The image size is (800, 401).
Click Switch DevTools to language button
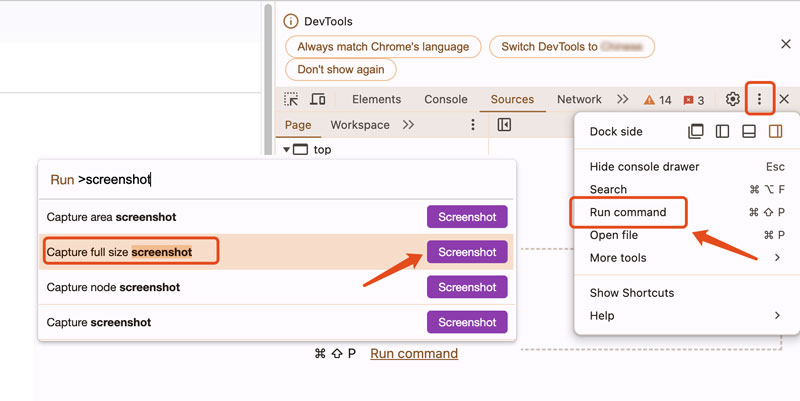[572, 46]
